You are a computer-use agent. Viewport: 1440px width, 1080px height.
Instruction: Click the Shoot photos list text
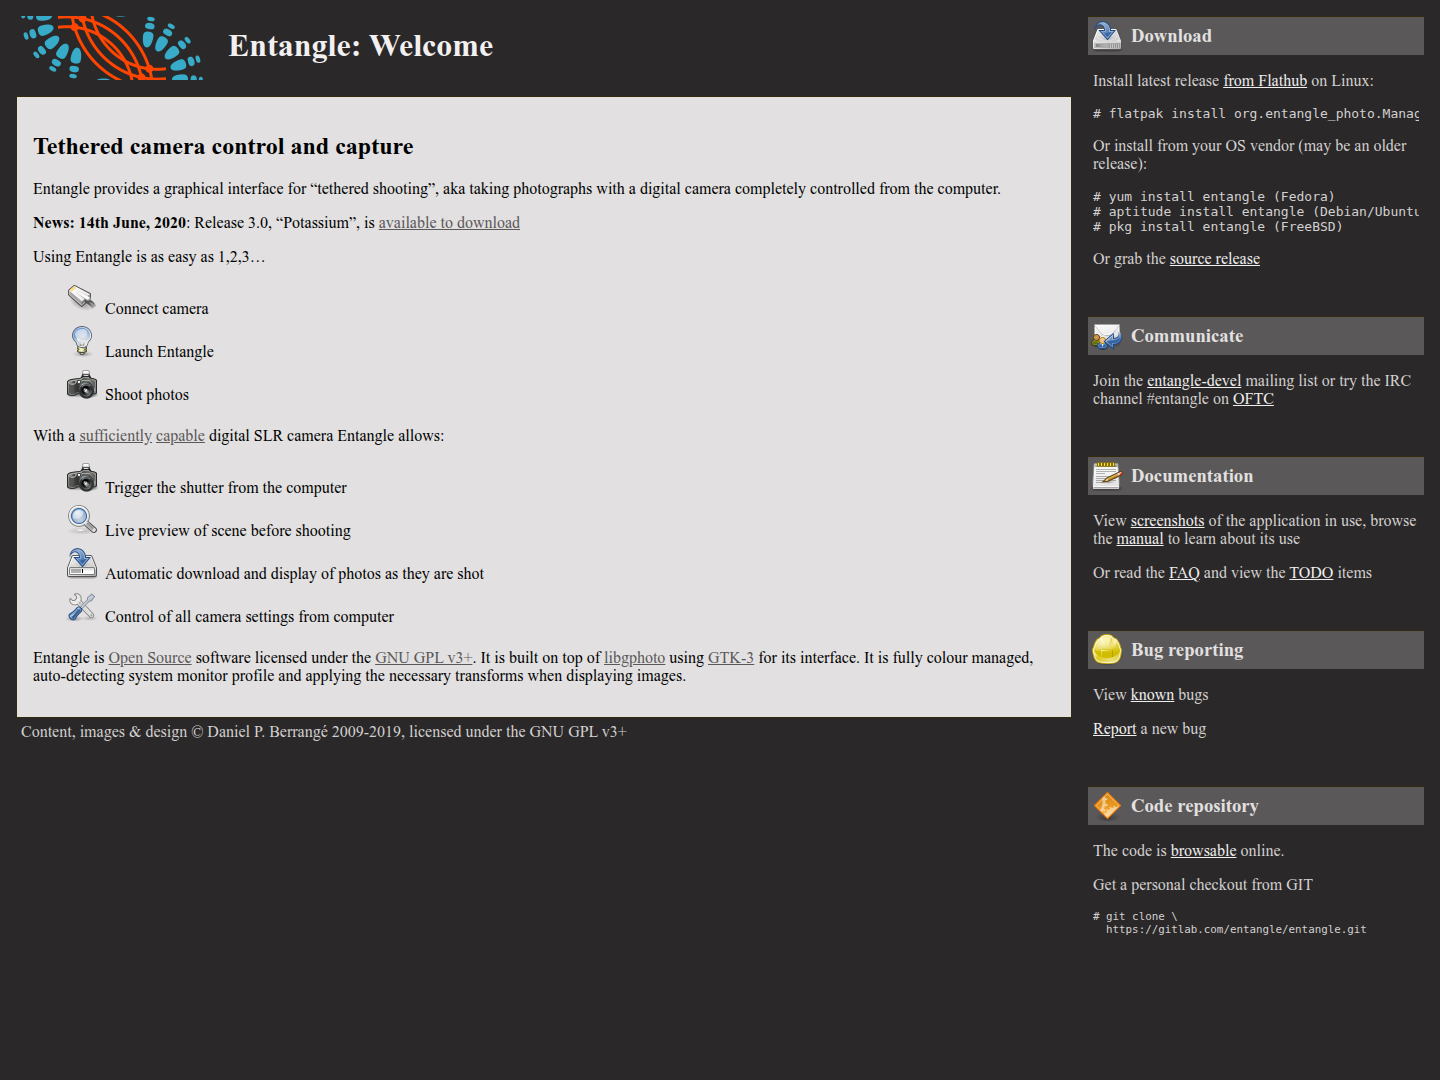coord(147,395)
